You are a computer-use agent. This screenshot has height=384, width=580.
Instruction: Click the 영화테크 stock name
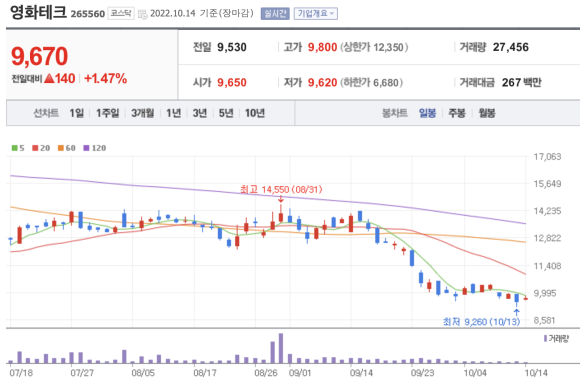[38, 12]
